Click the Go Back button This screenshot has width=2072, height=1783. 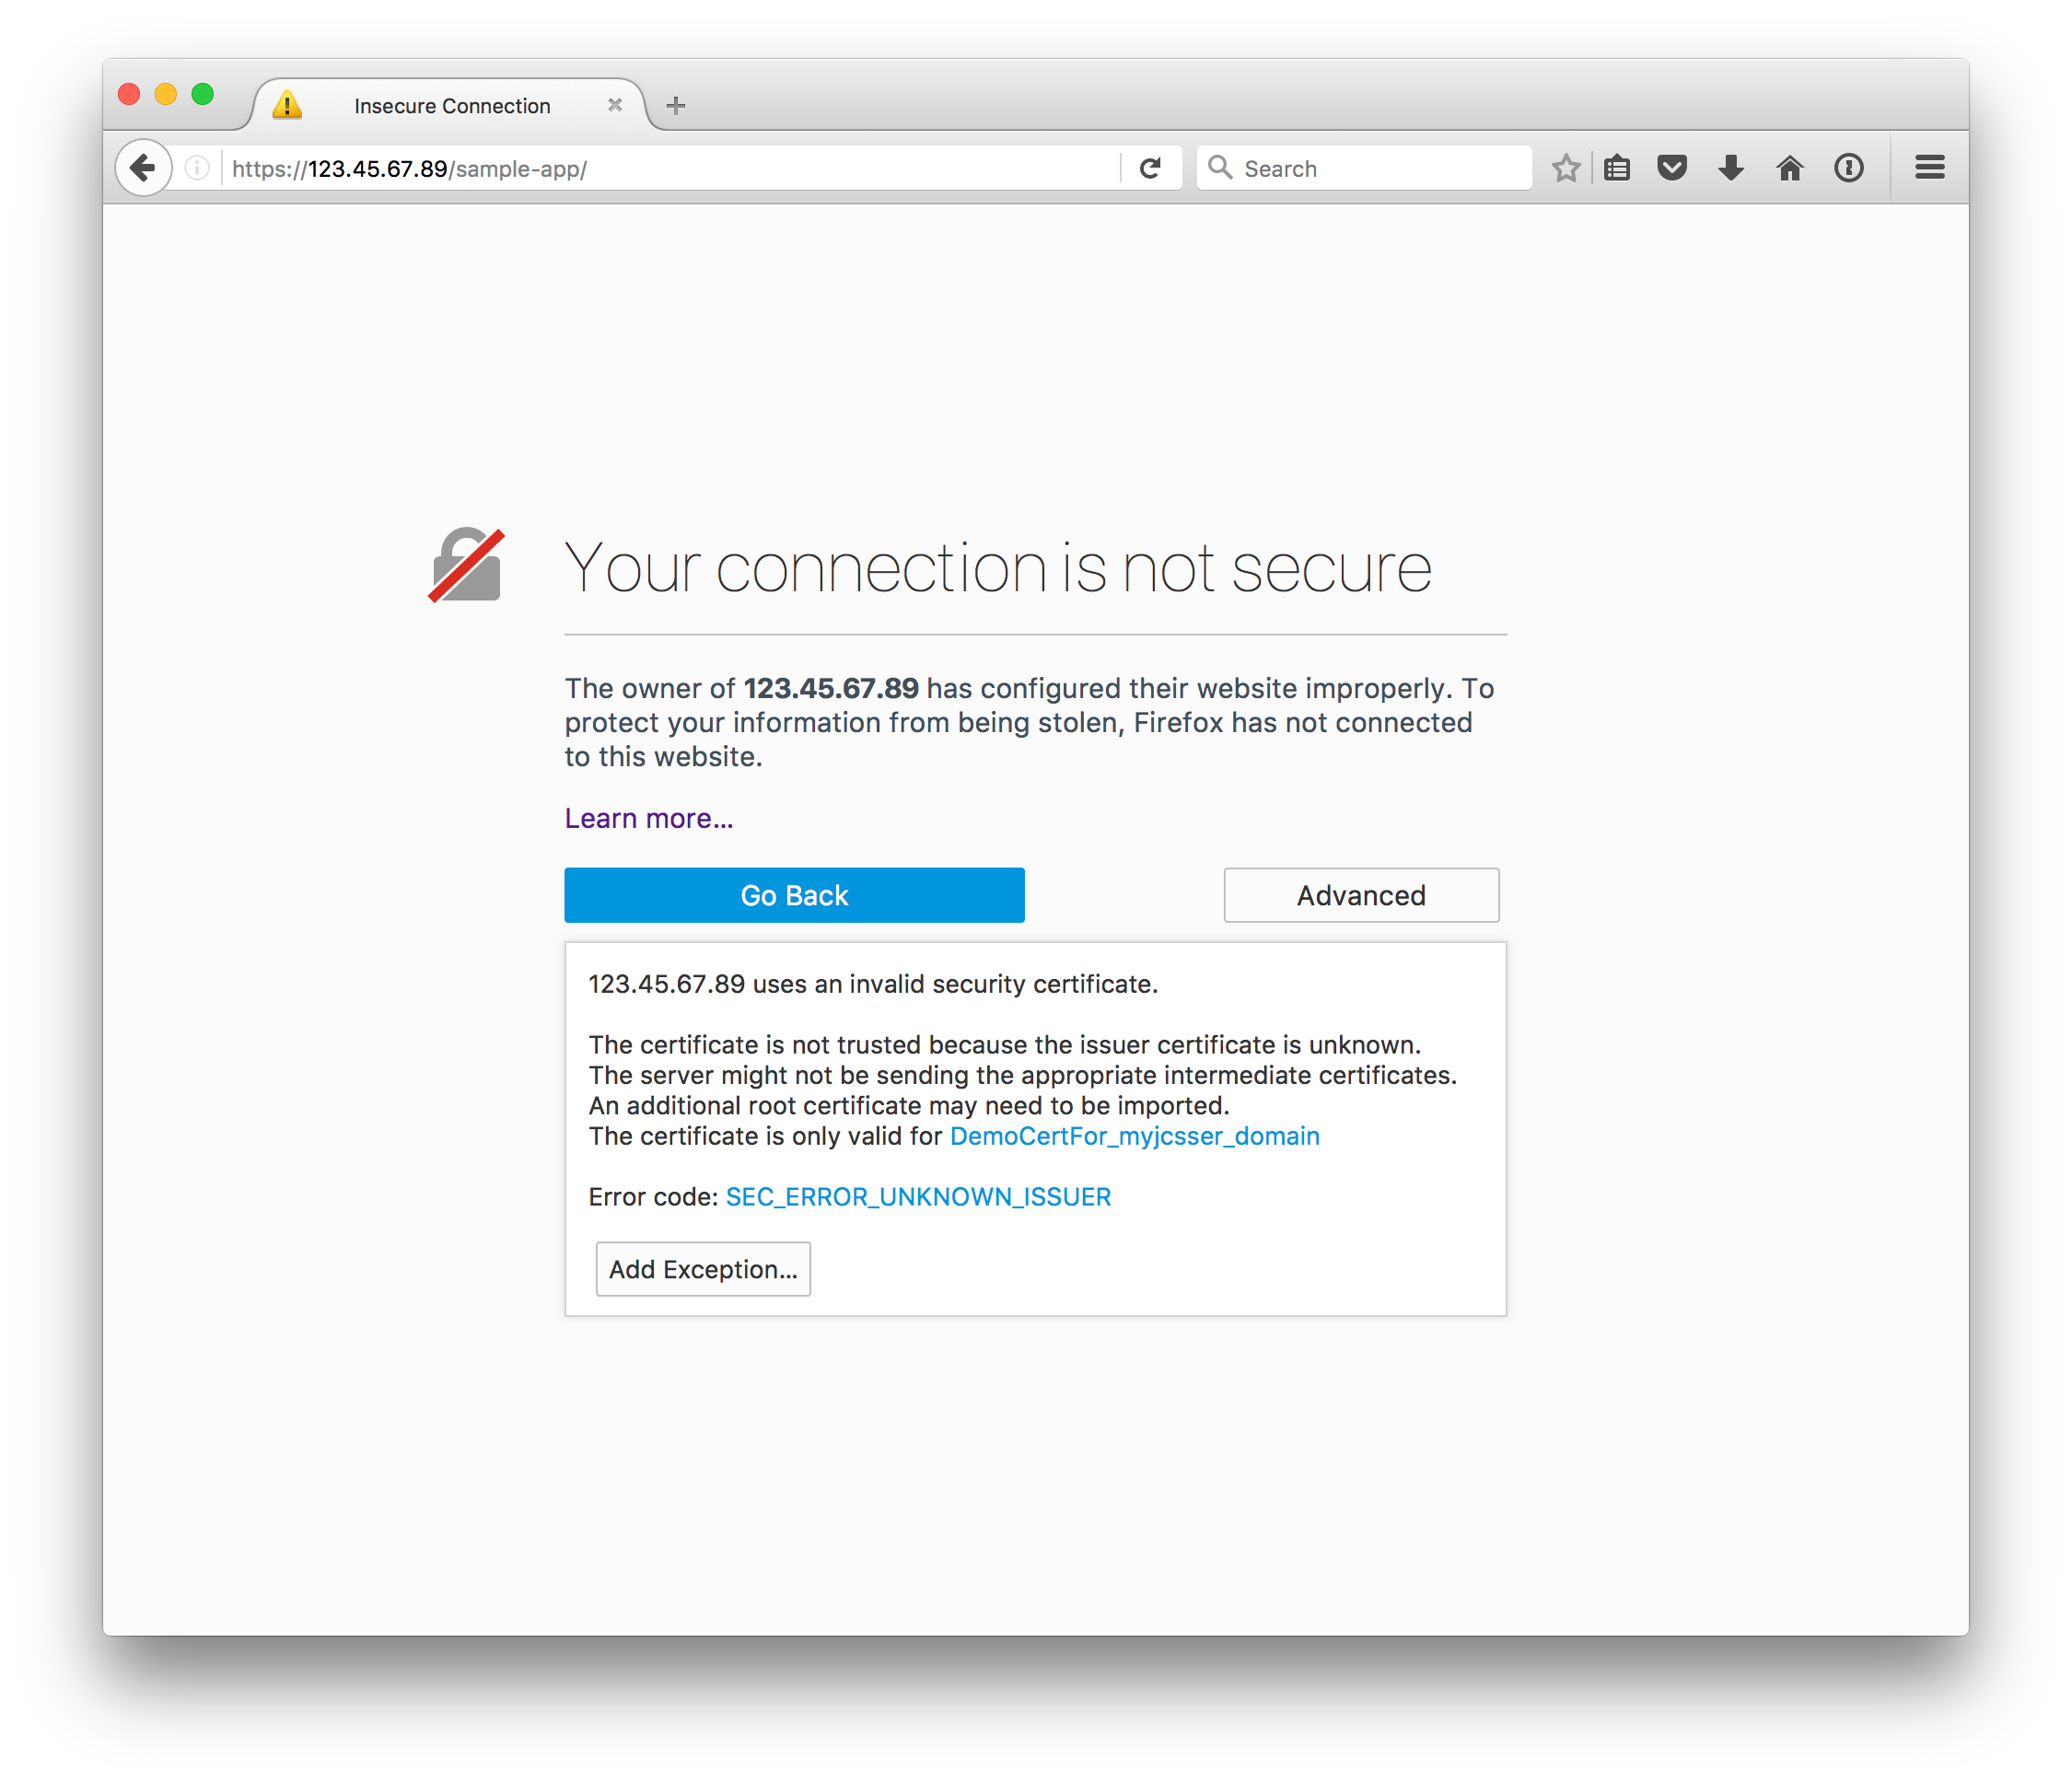point(794,895)
